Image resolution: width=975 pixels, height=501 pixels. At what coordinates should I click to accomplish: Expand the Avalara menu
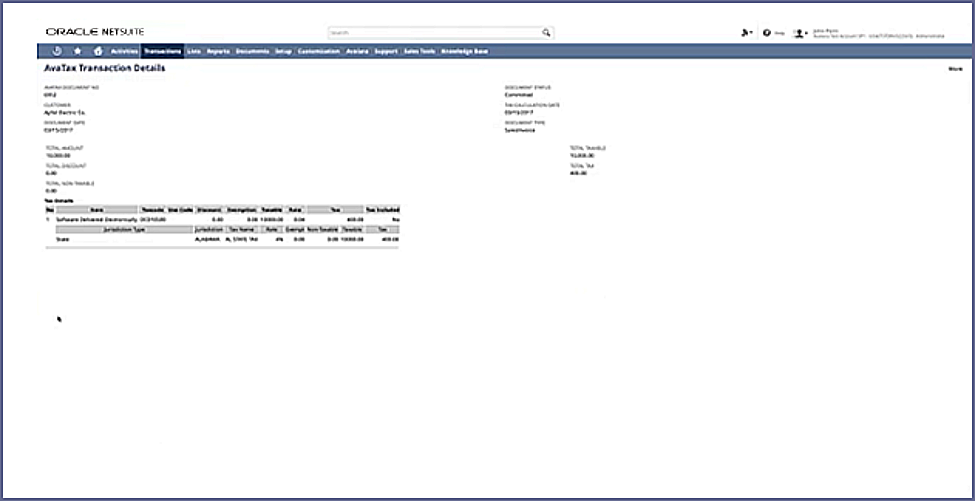[x=357, y=50]
